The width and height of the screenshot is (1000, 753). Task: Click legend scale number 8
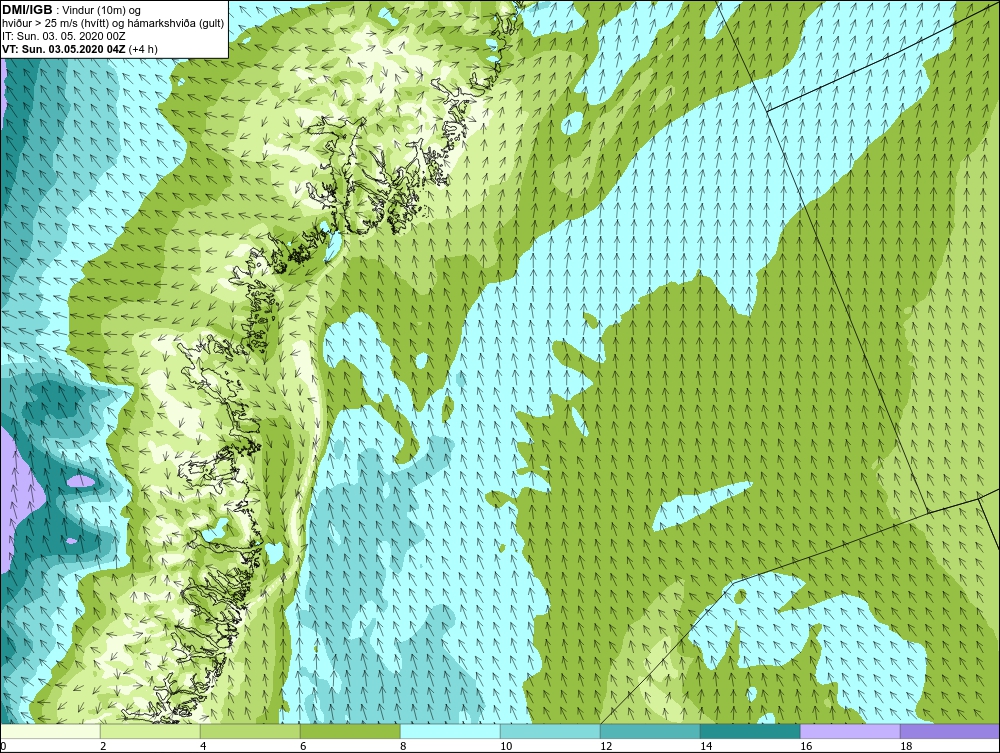(x=403, y=746)
